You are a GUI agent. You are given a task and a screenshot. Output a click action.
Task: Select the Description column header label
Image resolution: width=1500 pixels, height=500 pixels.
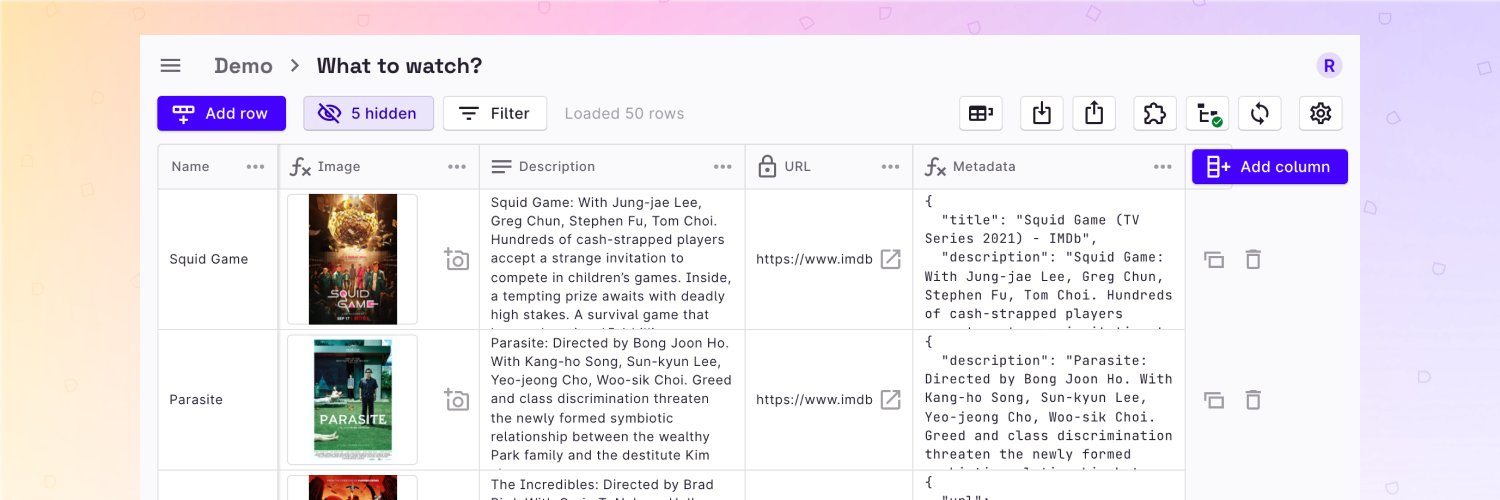(557, 167)
